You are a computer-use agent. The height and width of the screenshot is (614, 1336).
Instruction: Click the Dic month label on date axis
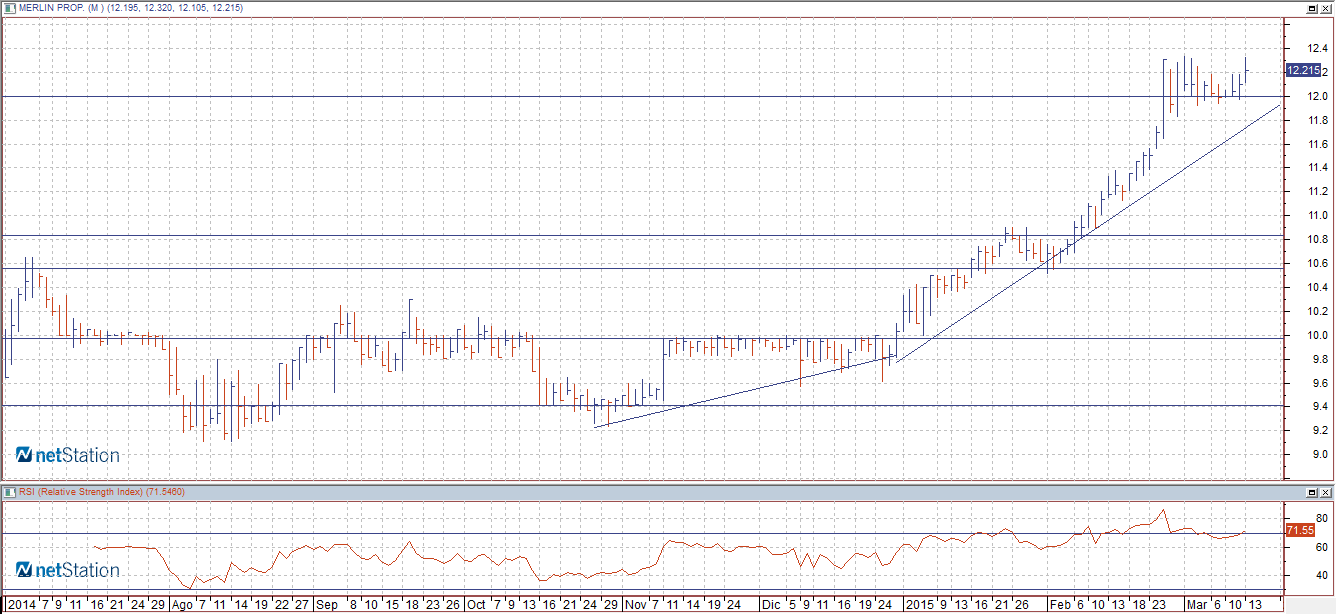coord(770,605)
